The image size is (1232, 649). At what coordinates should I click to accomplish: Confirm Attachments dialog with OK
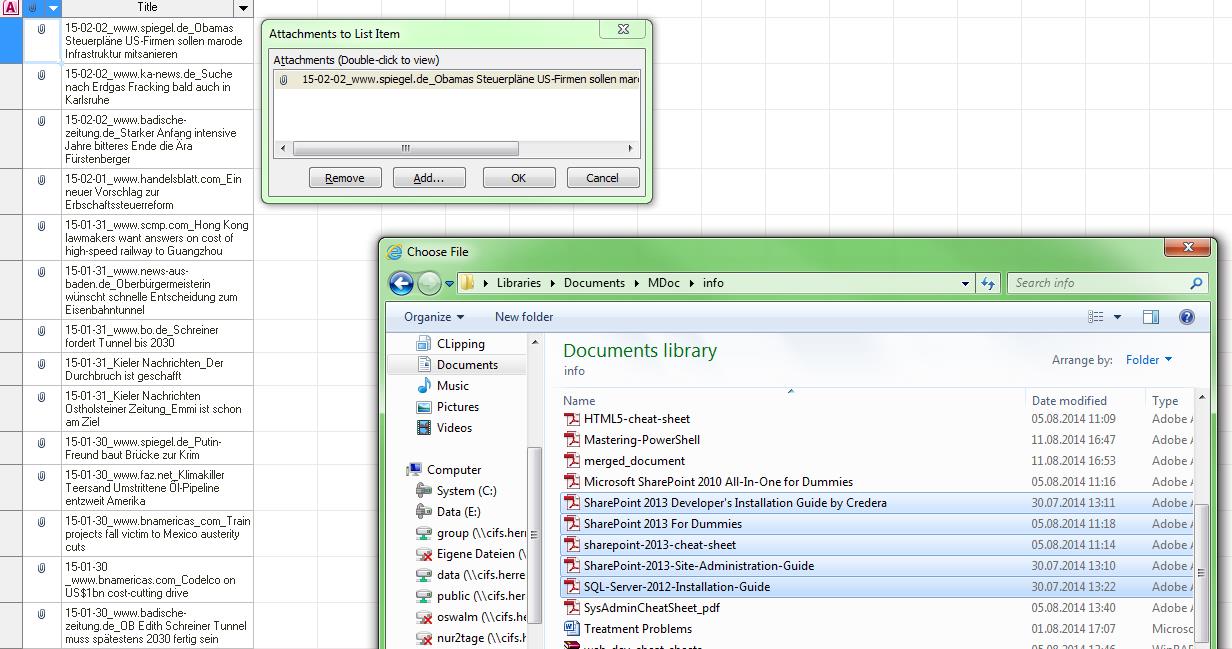(x=519, y=178)
